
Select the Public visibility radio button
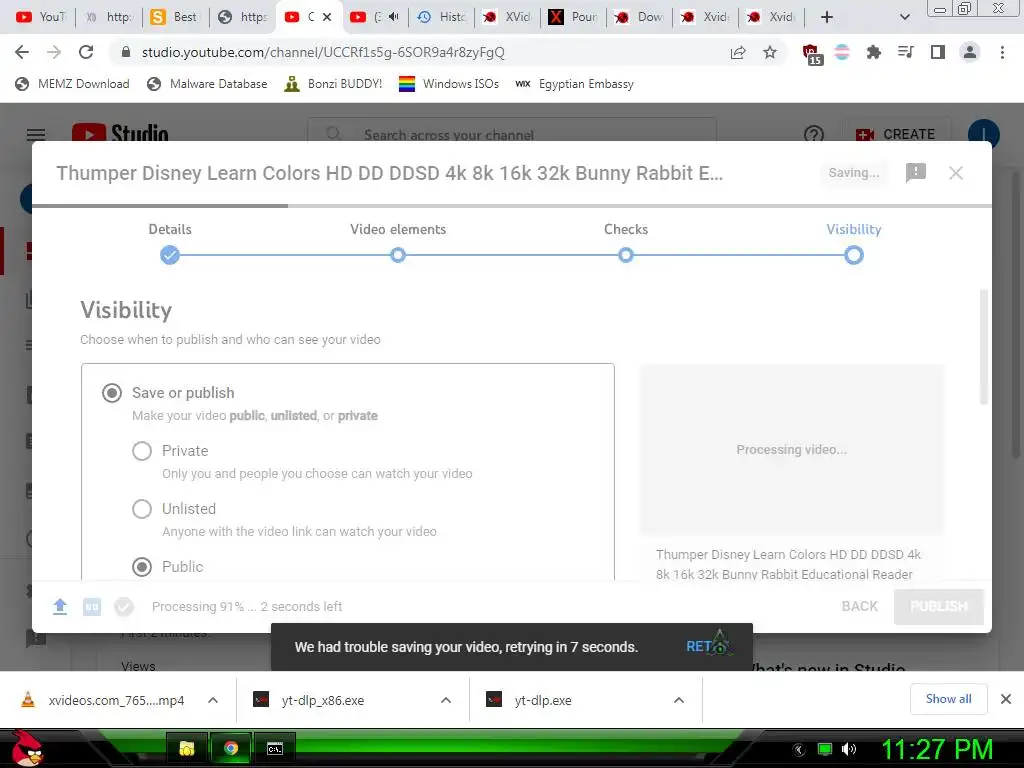pos(142,567)
